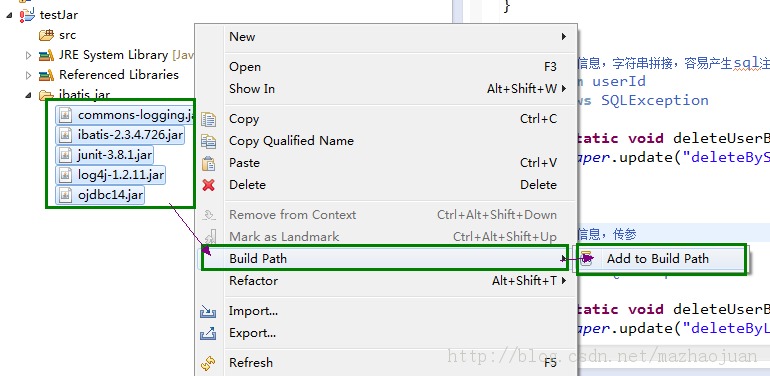The width and height of the screenshot is (770, 376).
Task: Expand the JRE System Library node
Action: (28, 55)
